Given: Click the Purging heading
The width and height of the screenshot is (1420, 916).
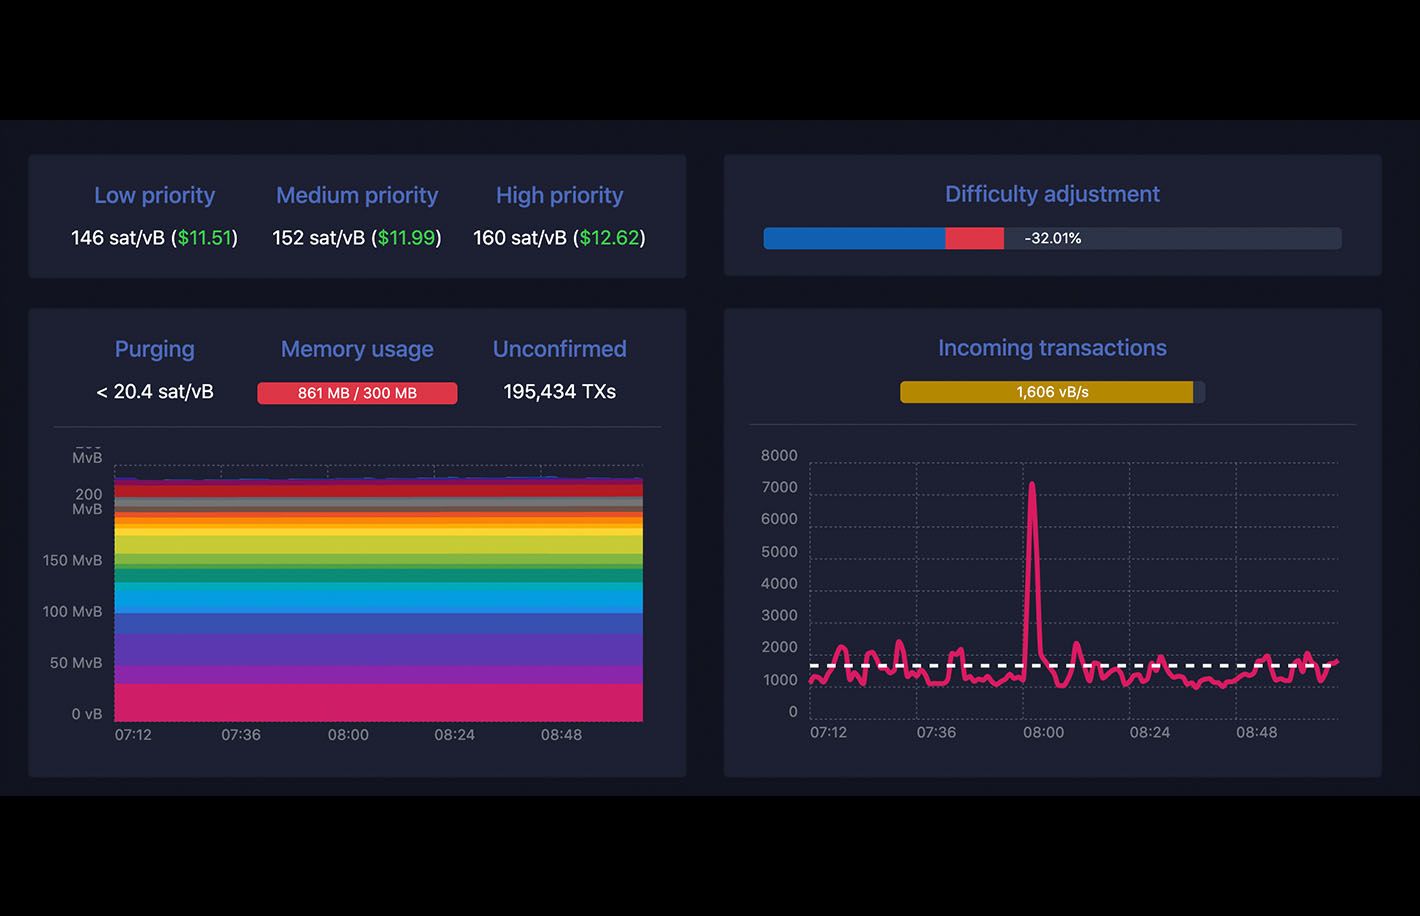Looking at the screenshot, I should coord(154,349).
